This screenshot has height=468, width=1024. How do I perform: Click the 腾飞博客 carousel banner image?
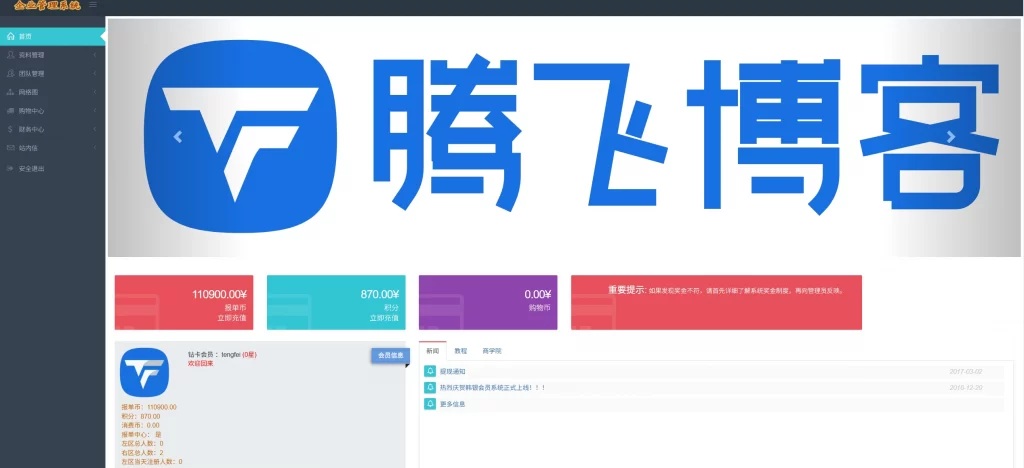coord(564,137)
